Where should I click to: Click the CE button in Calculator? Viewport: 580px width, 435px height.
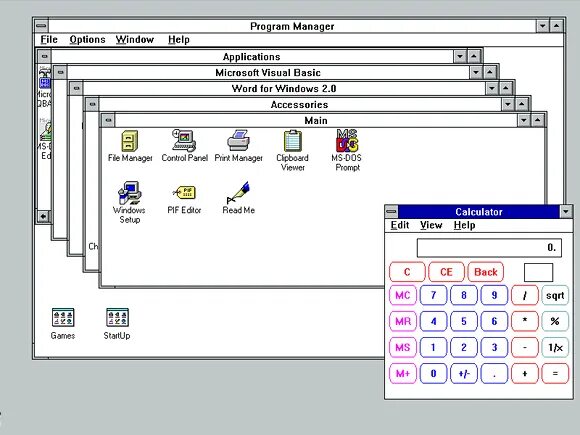coord(446,272)
